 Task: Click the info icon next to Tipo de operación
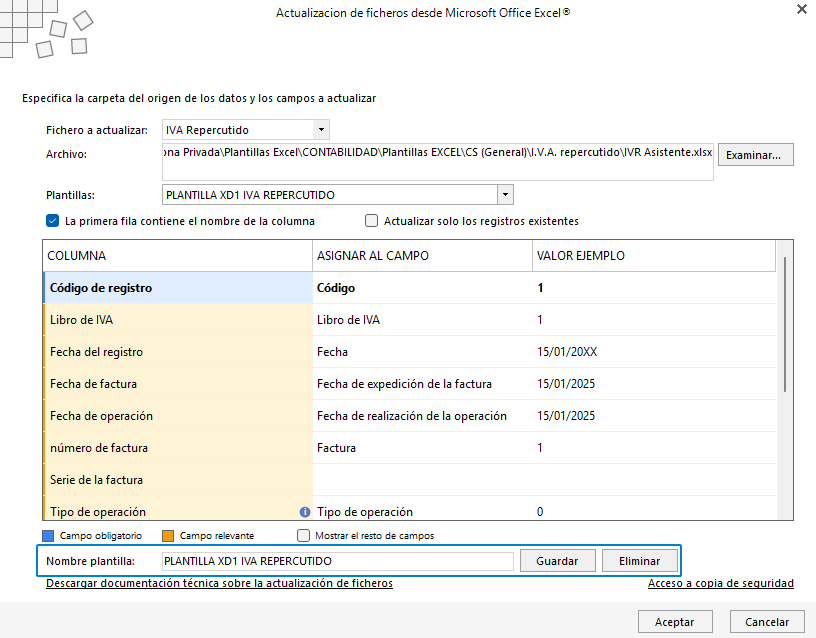(x=305, y=512)
